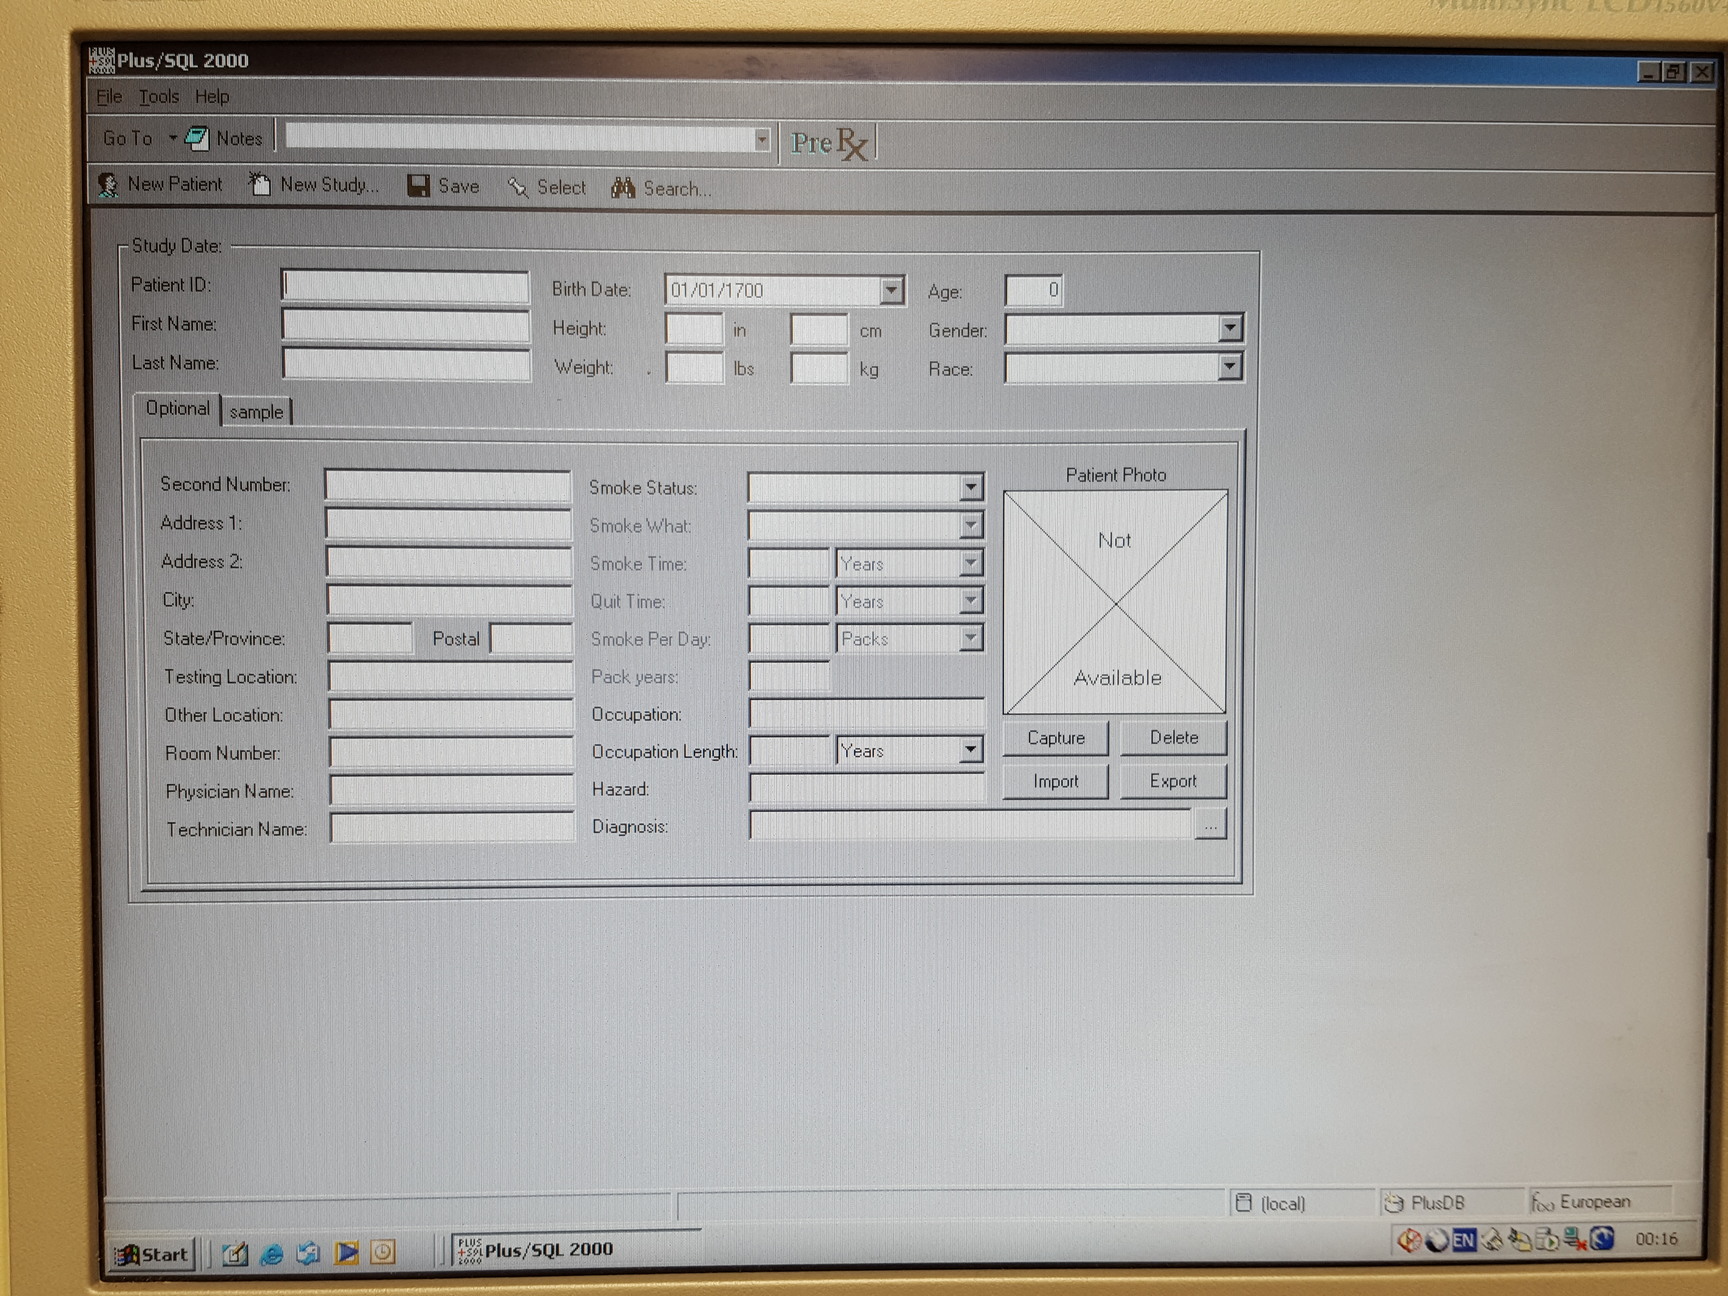1728x1296 pixels.
Task: Switch to the sample tab
Action: tap(256, 412)
